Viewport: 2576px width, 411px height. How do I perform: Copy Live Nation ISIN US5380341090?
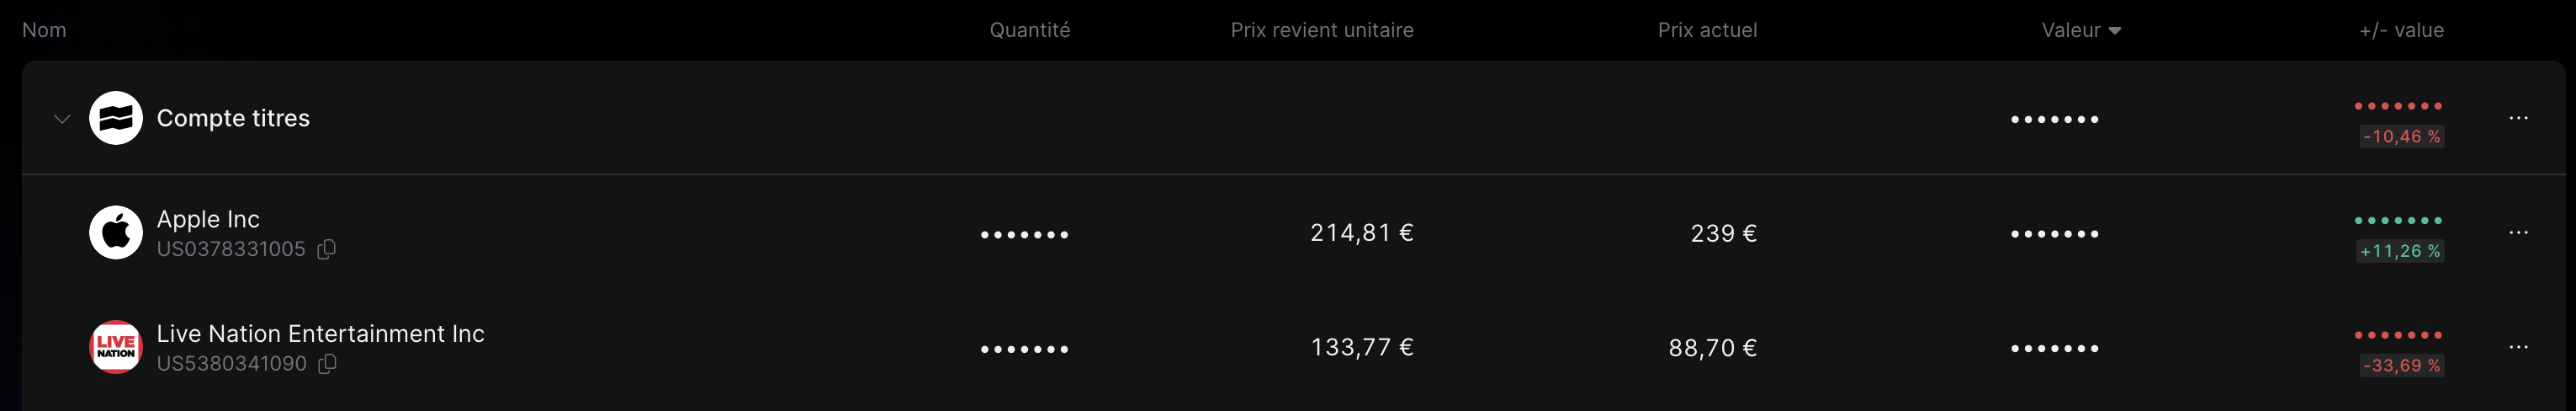click(x=327, y=364)
